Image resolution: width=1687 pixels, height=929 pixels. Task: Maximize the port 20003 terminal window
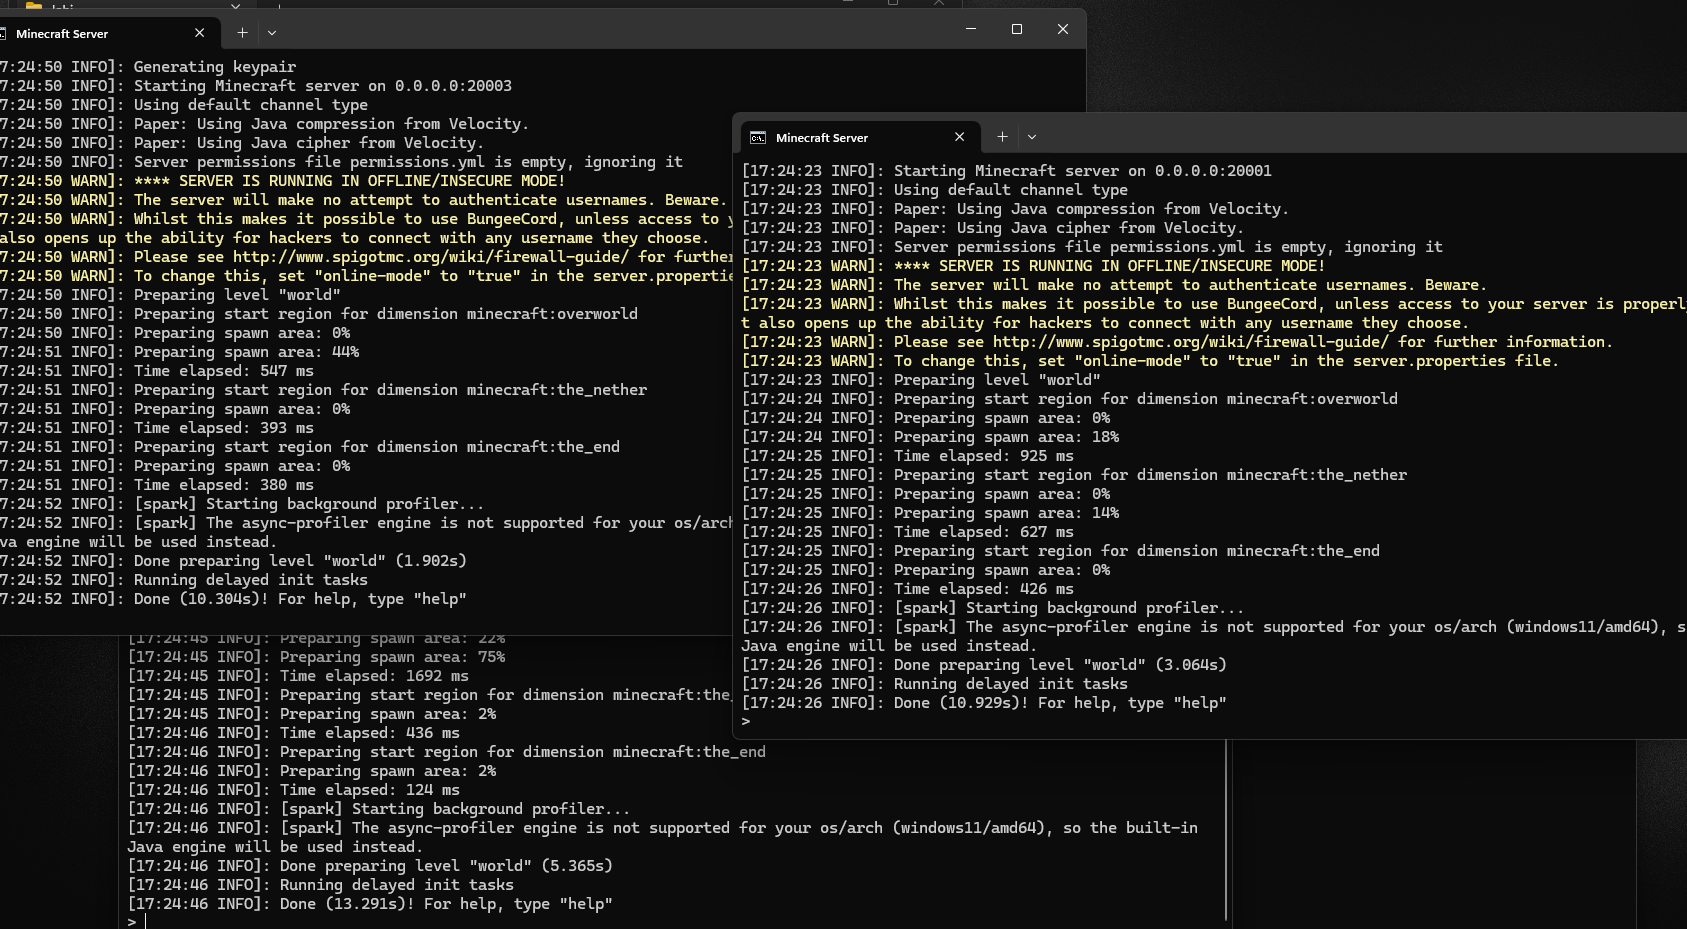[1017, 30]
